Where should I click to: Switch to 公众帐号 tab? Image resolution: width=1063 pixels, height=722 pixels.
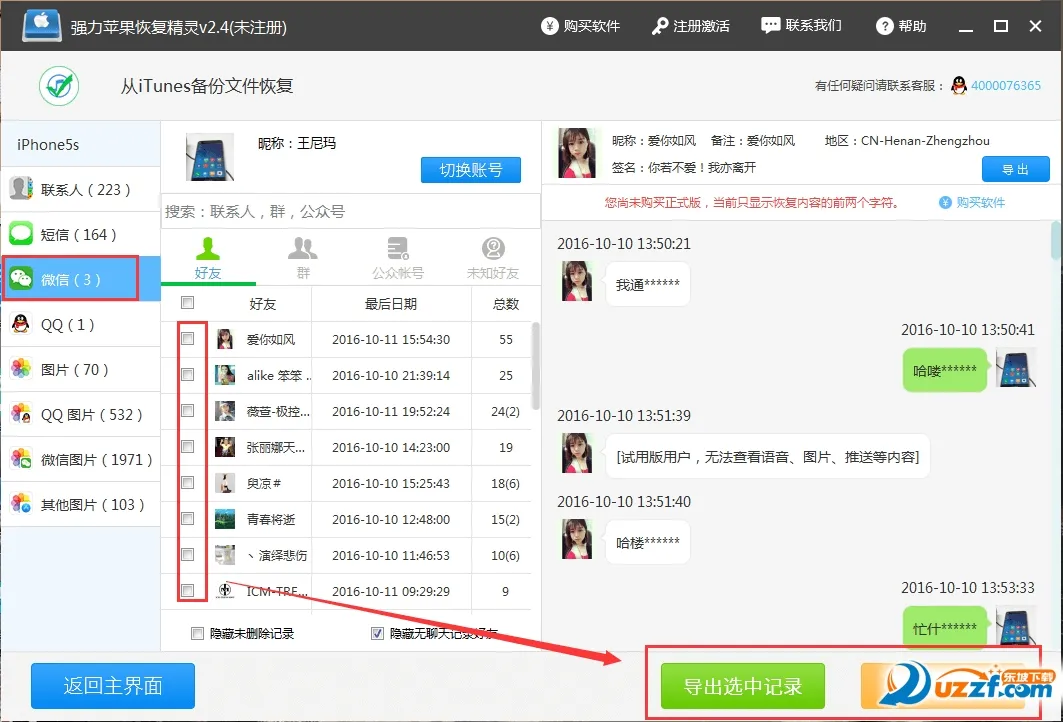point(398,258)
